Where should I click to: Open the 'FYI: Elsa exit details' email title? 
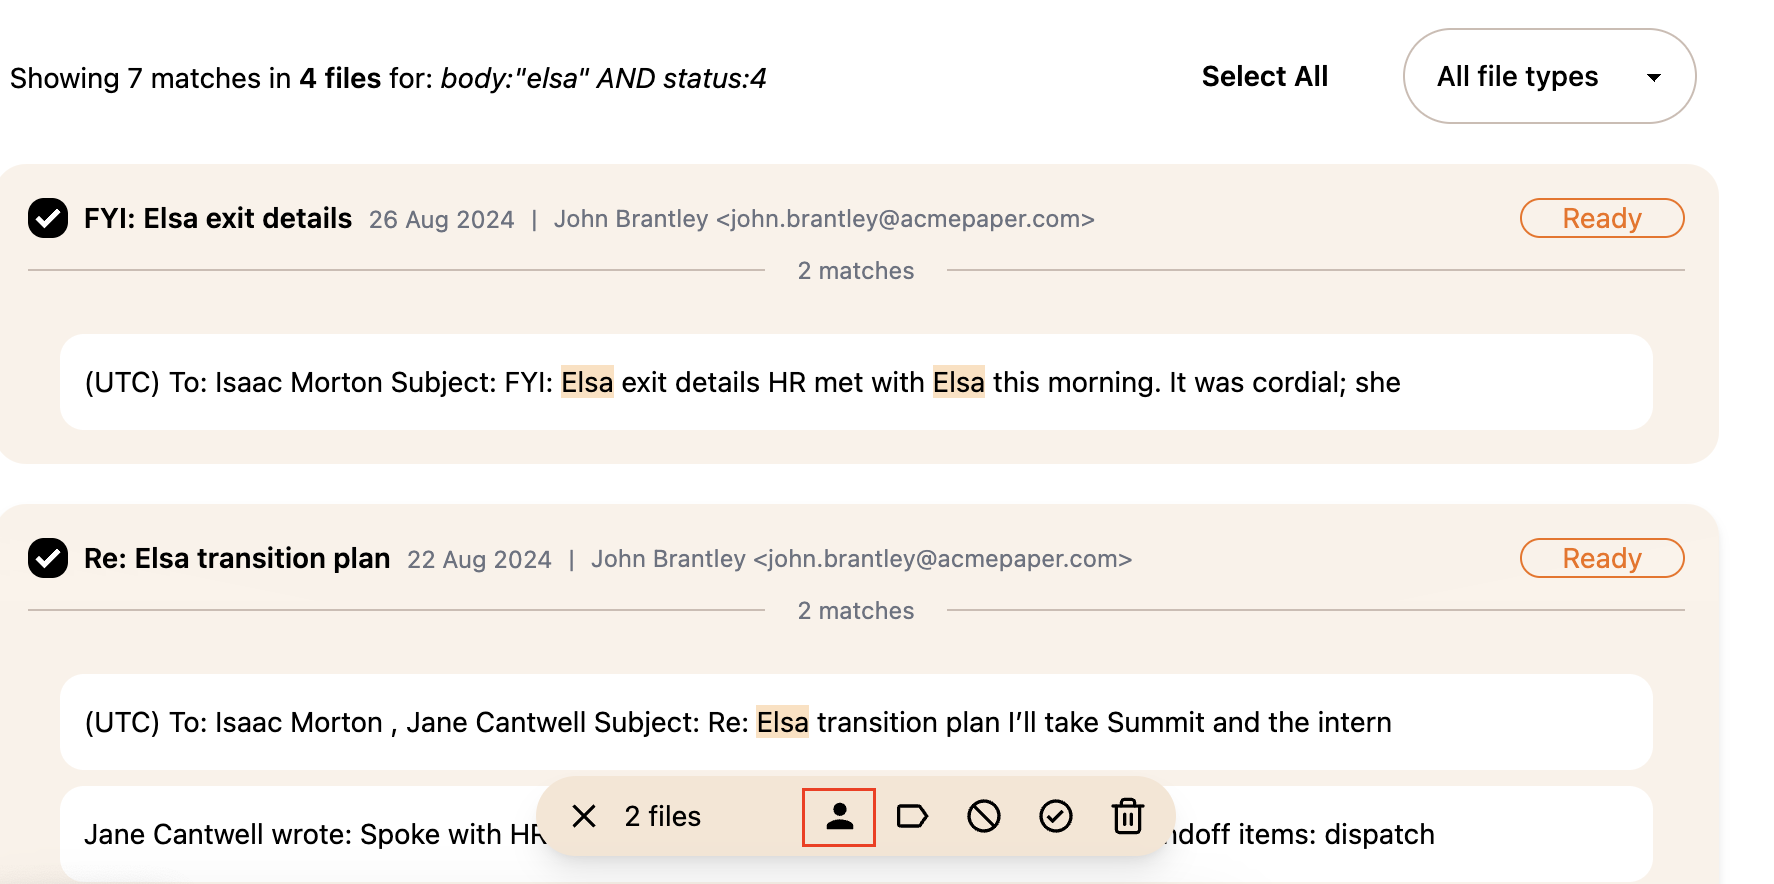pyautogui.click(x=218, y=218)
